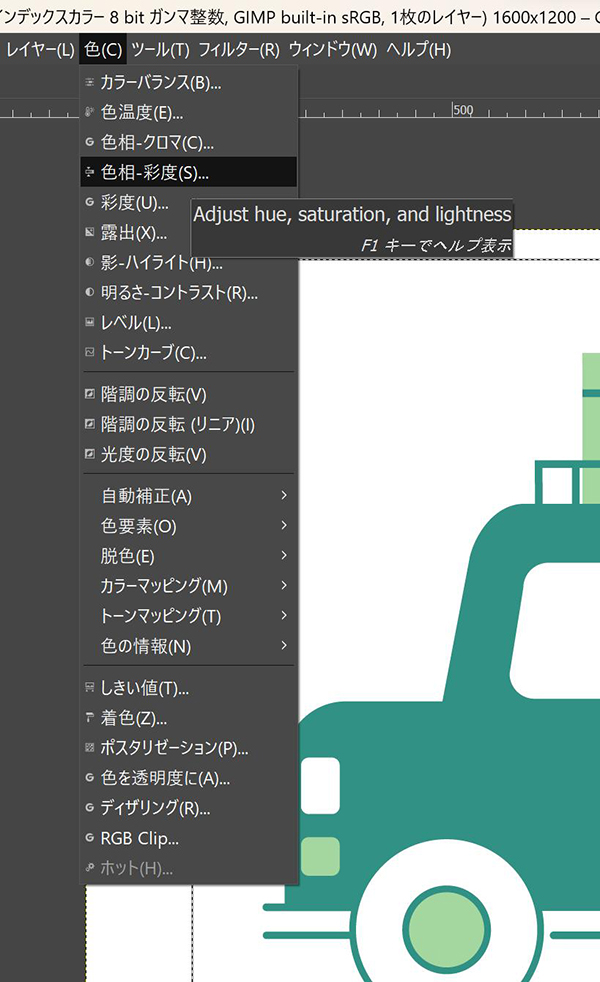Click the half-circle icon beside 影-ハイライト(H)

pos(90,262)
